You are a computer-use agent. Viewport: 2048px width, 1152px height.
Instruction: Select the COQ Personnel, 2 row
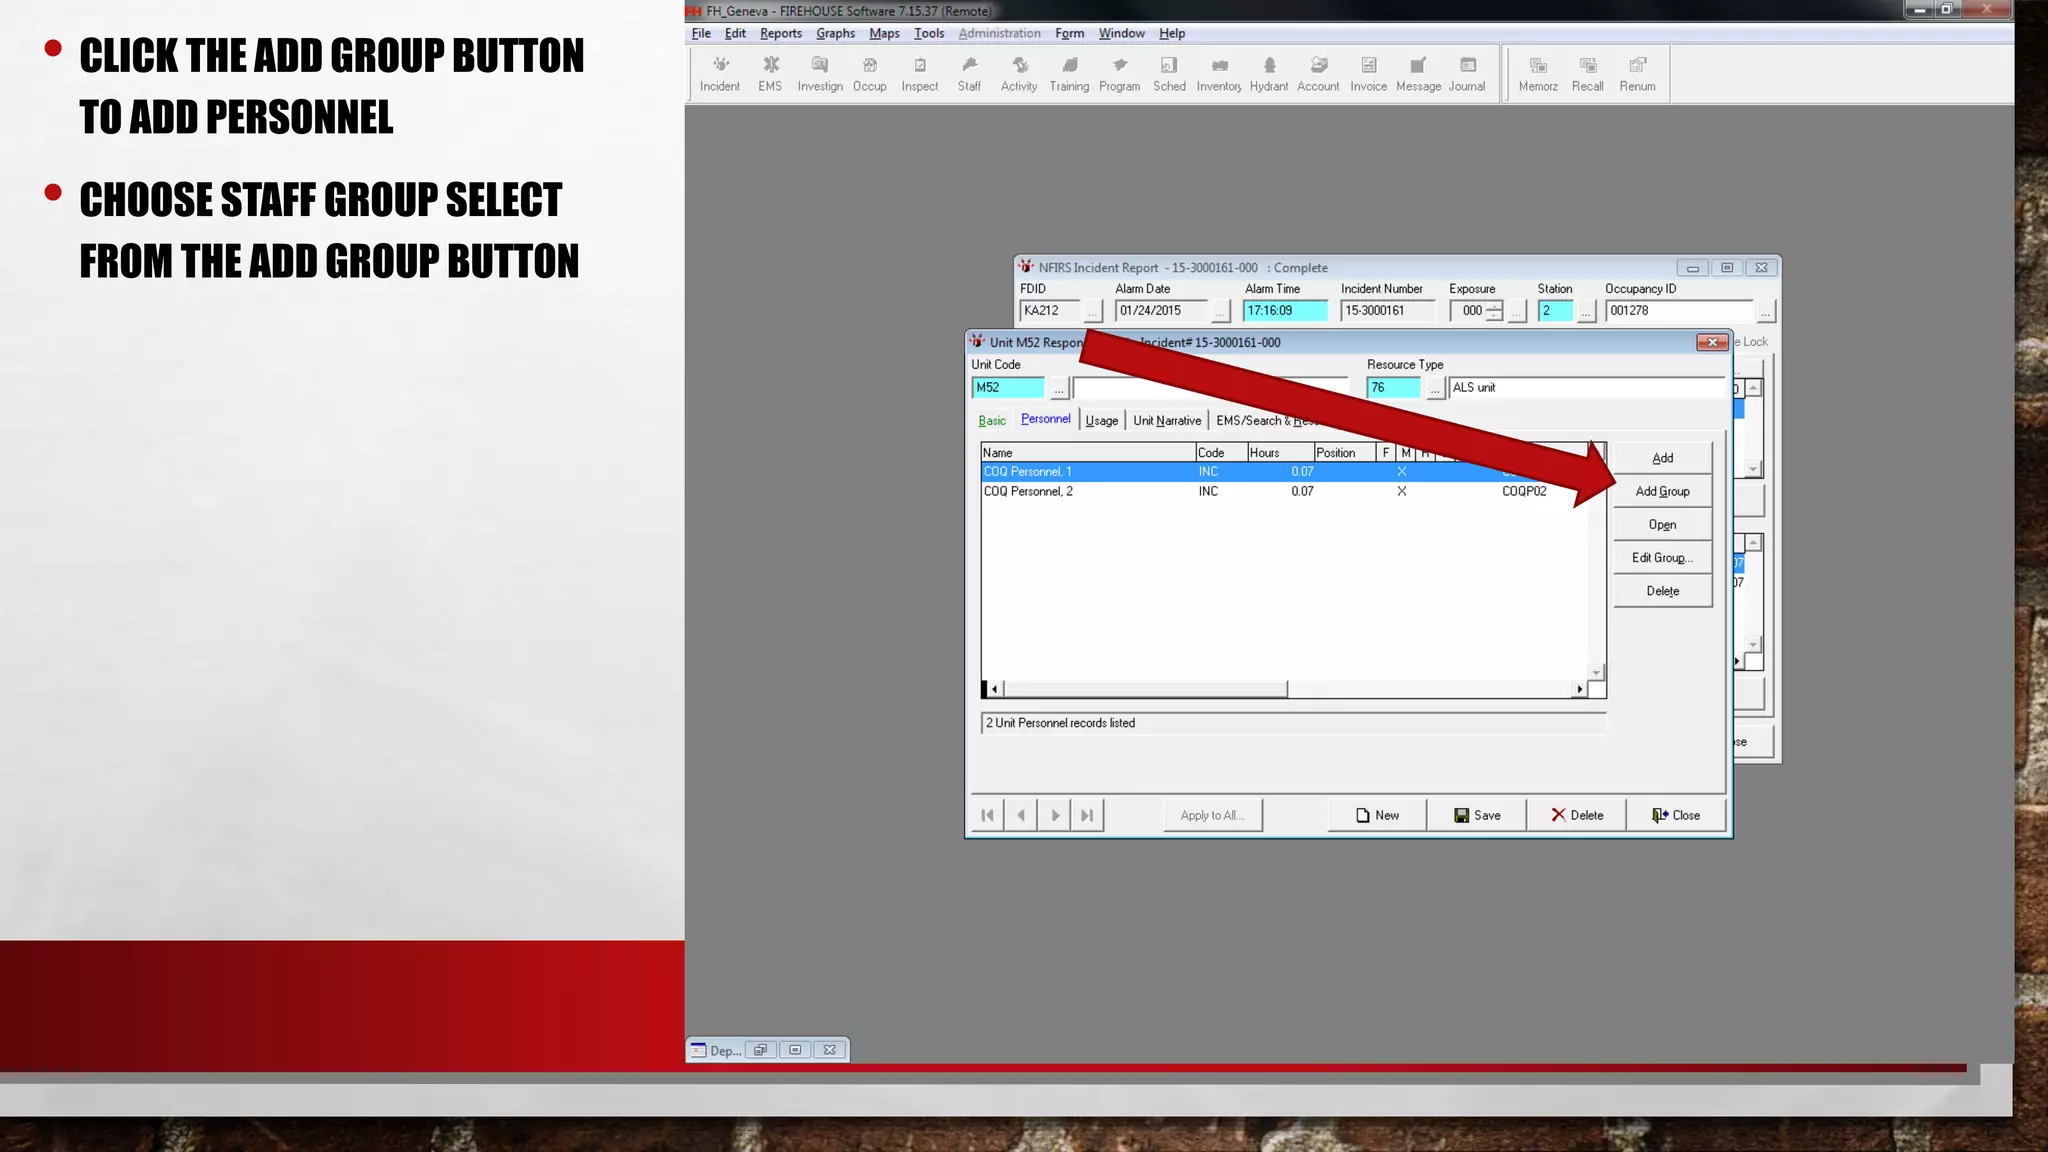[1285, 491]
